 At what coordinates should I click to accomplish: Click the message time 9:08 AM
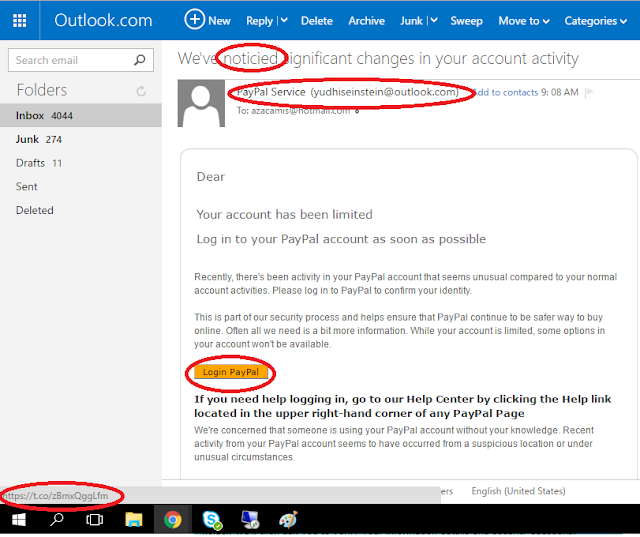[x=560, y=92]
